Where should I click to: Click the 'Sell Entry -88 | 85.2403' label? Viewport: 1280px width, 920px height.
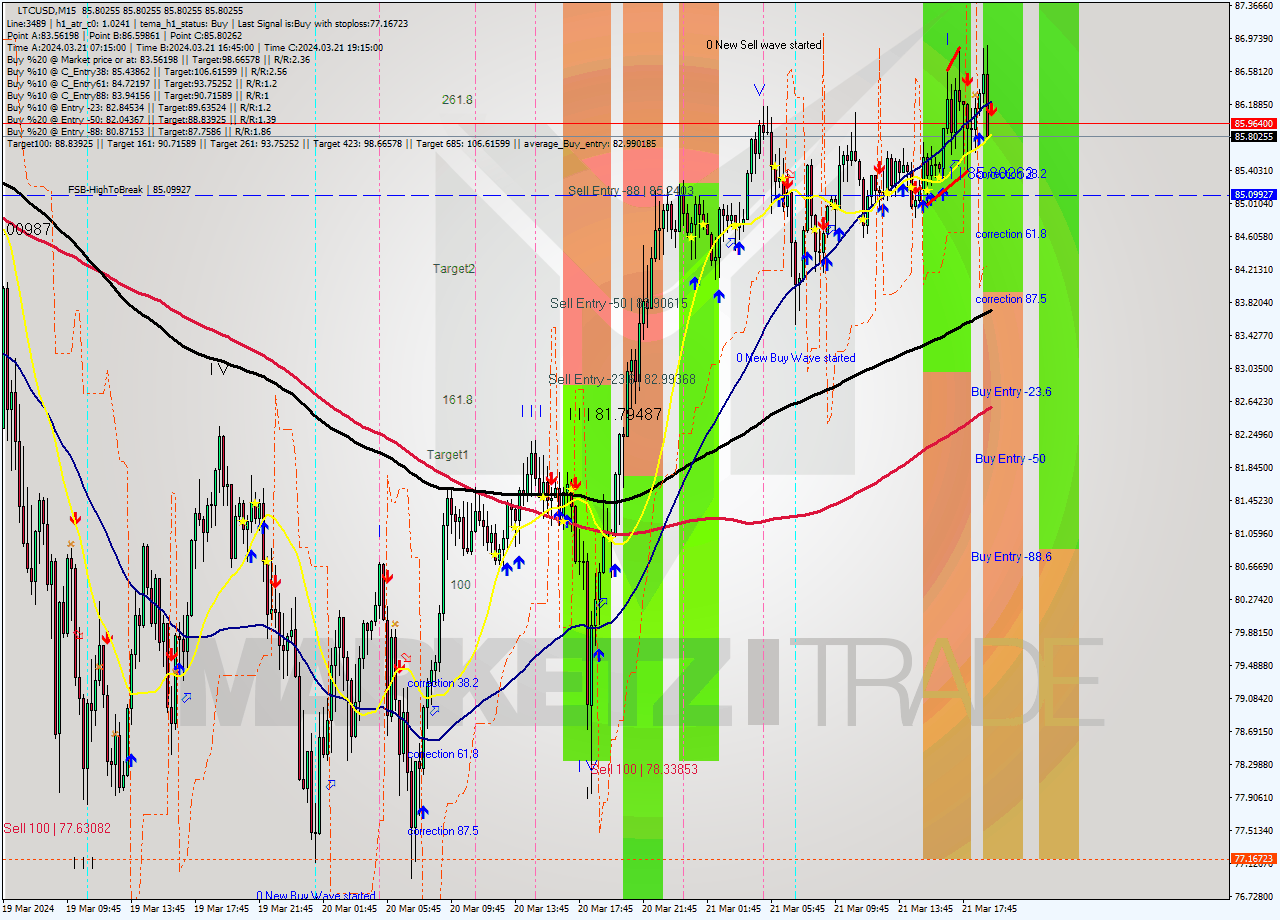tap(631, 190)
